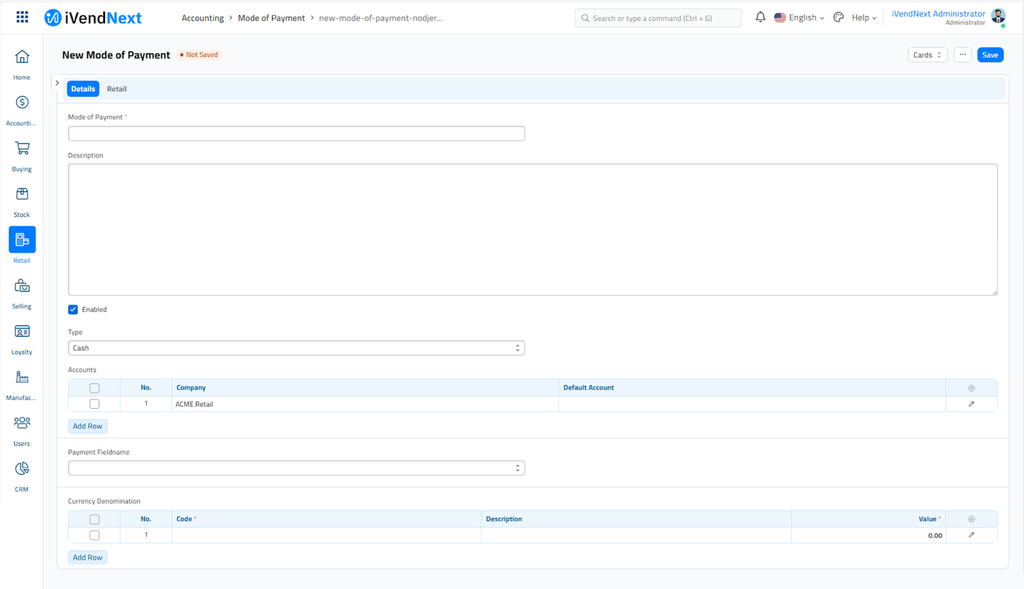Open the Buying module cart icon

coord(22,149)
